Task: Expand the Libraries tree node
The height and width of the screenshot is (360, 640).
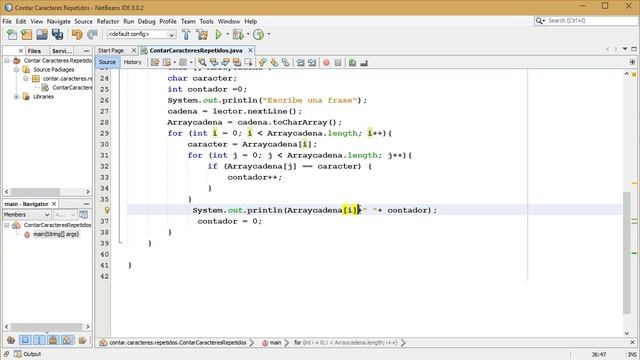Action: pyautogui.click(x=16, y=97)
